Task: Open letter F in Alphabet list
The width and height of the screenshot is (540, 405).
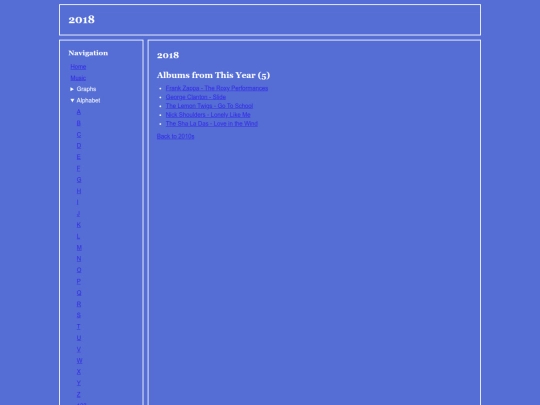Action: pyautogui.click(x=79, y=168)
